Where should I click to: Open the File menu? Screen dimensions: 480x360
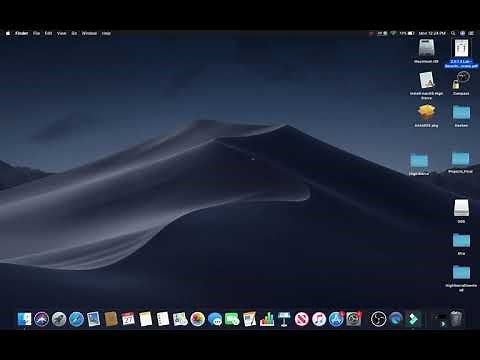pyautogui.click(x=36, y=33)
